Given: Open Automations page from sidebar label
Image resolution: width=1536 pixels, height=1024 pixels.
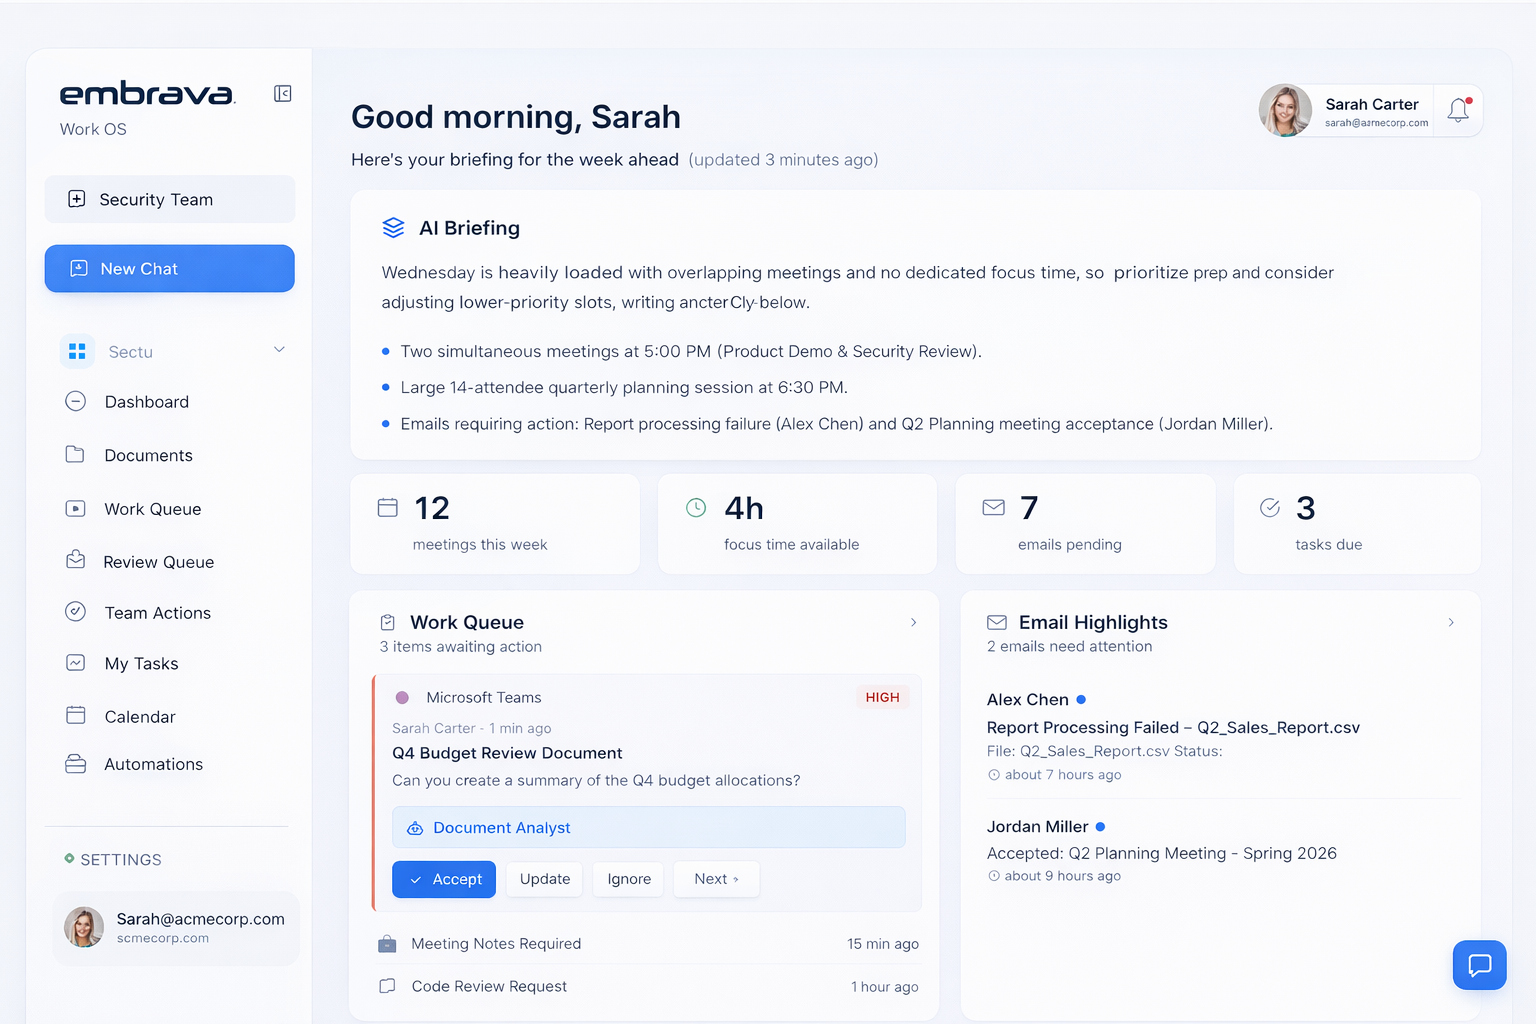Looking at the screenshot, I should click(x=154, y=764).
